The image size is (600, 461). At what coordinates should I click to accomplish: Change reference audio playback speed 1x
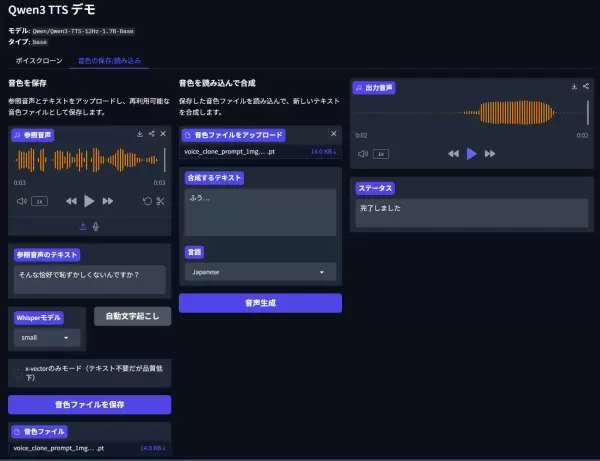point(39,201)
